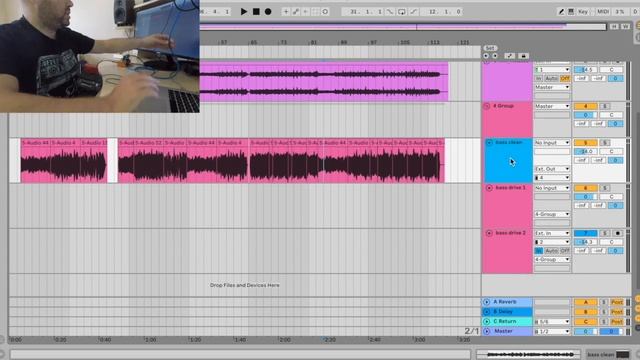Unfold the Master track
The height and width of the screenshot is (360, 640).
point(487,331)
